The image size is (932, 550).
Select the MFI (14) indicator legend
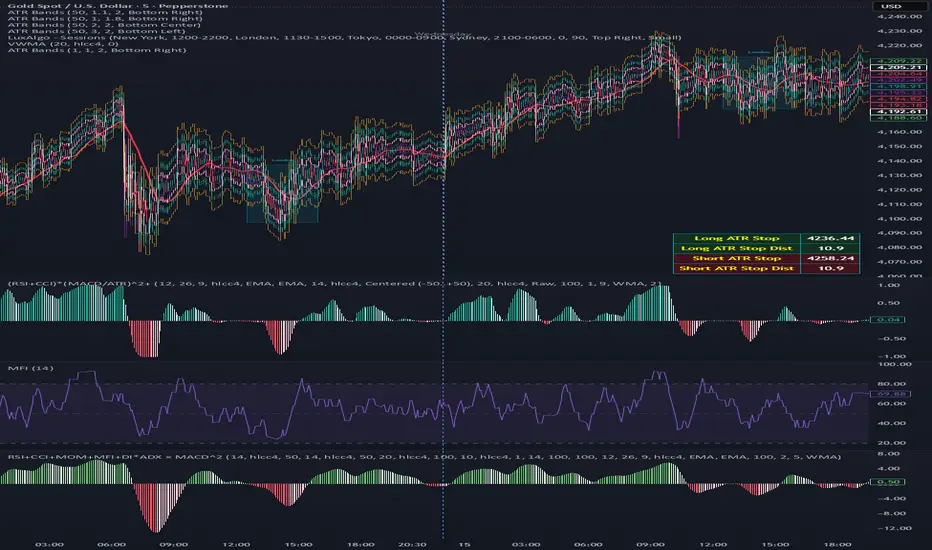click(30, 368)
